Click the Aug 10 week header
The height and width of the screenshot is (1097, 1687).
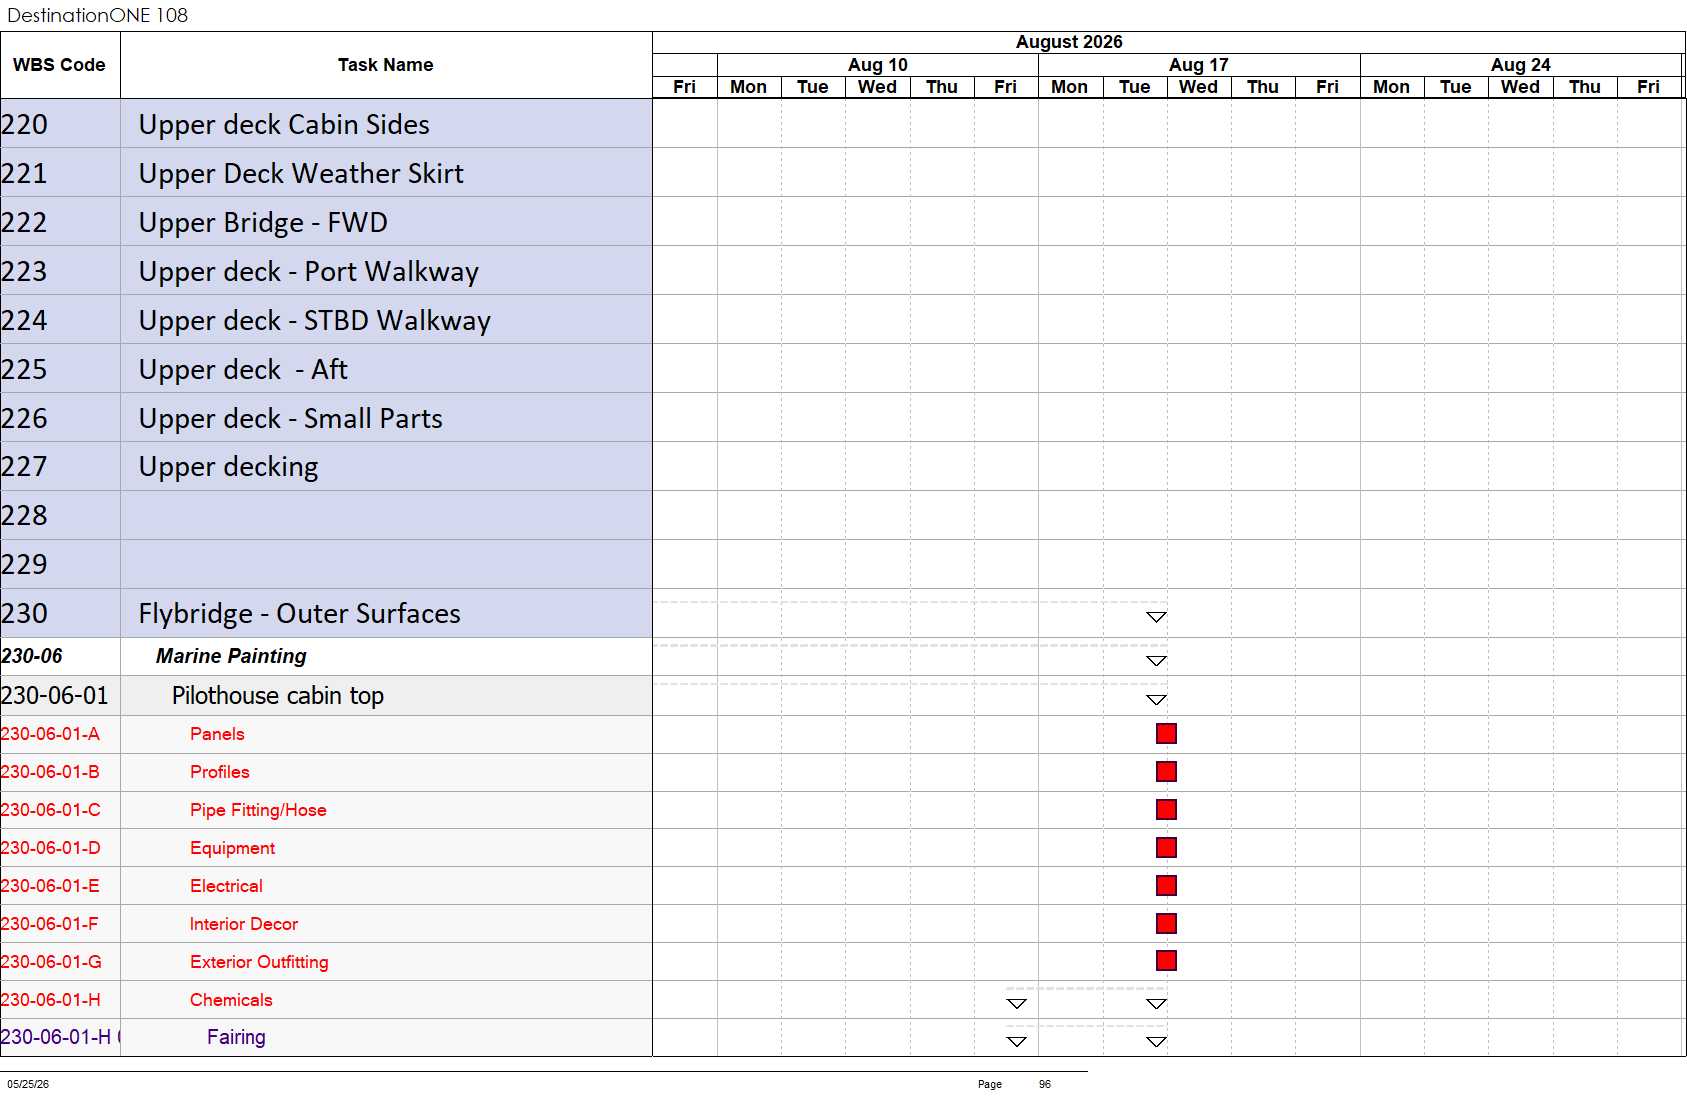click(878, 65)
